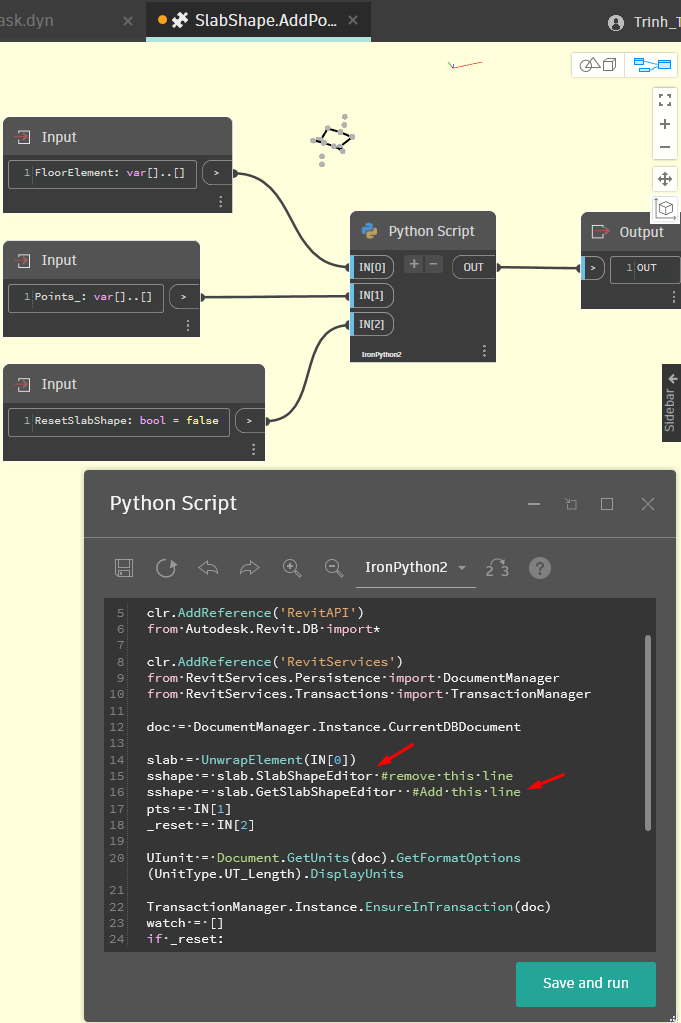Click 'watch = []' code line
Image resolution: width=681 pixels, height=1023 pixels.
pyautogui.click(x=185, y=923)
